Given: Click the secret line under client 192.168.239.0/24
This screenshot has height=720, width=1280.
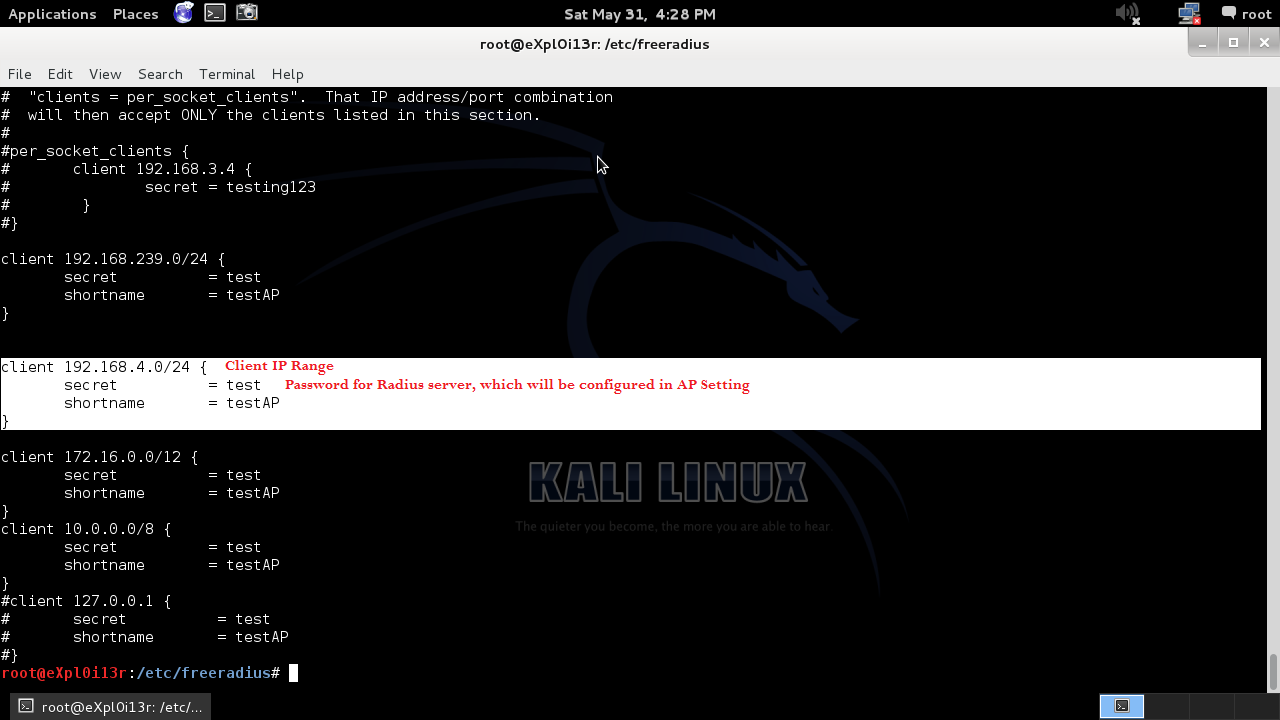Looking at the screenshot, I should pyautogui.click(x=162, y=277).
